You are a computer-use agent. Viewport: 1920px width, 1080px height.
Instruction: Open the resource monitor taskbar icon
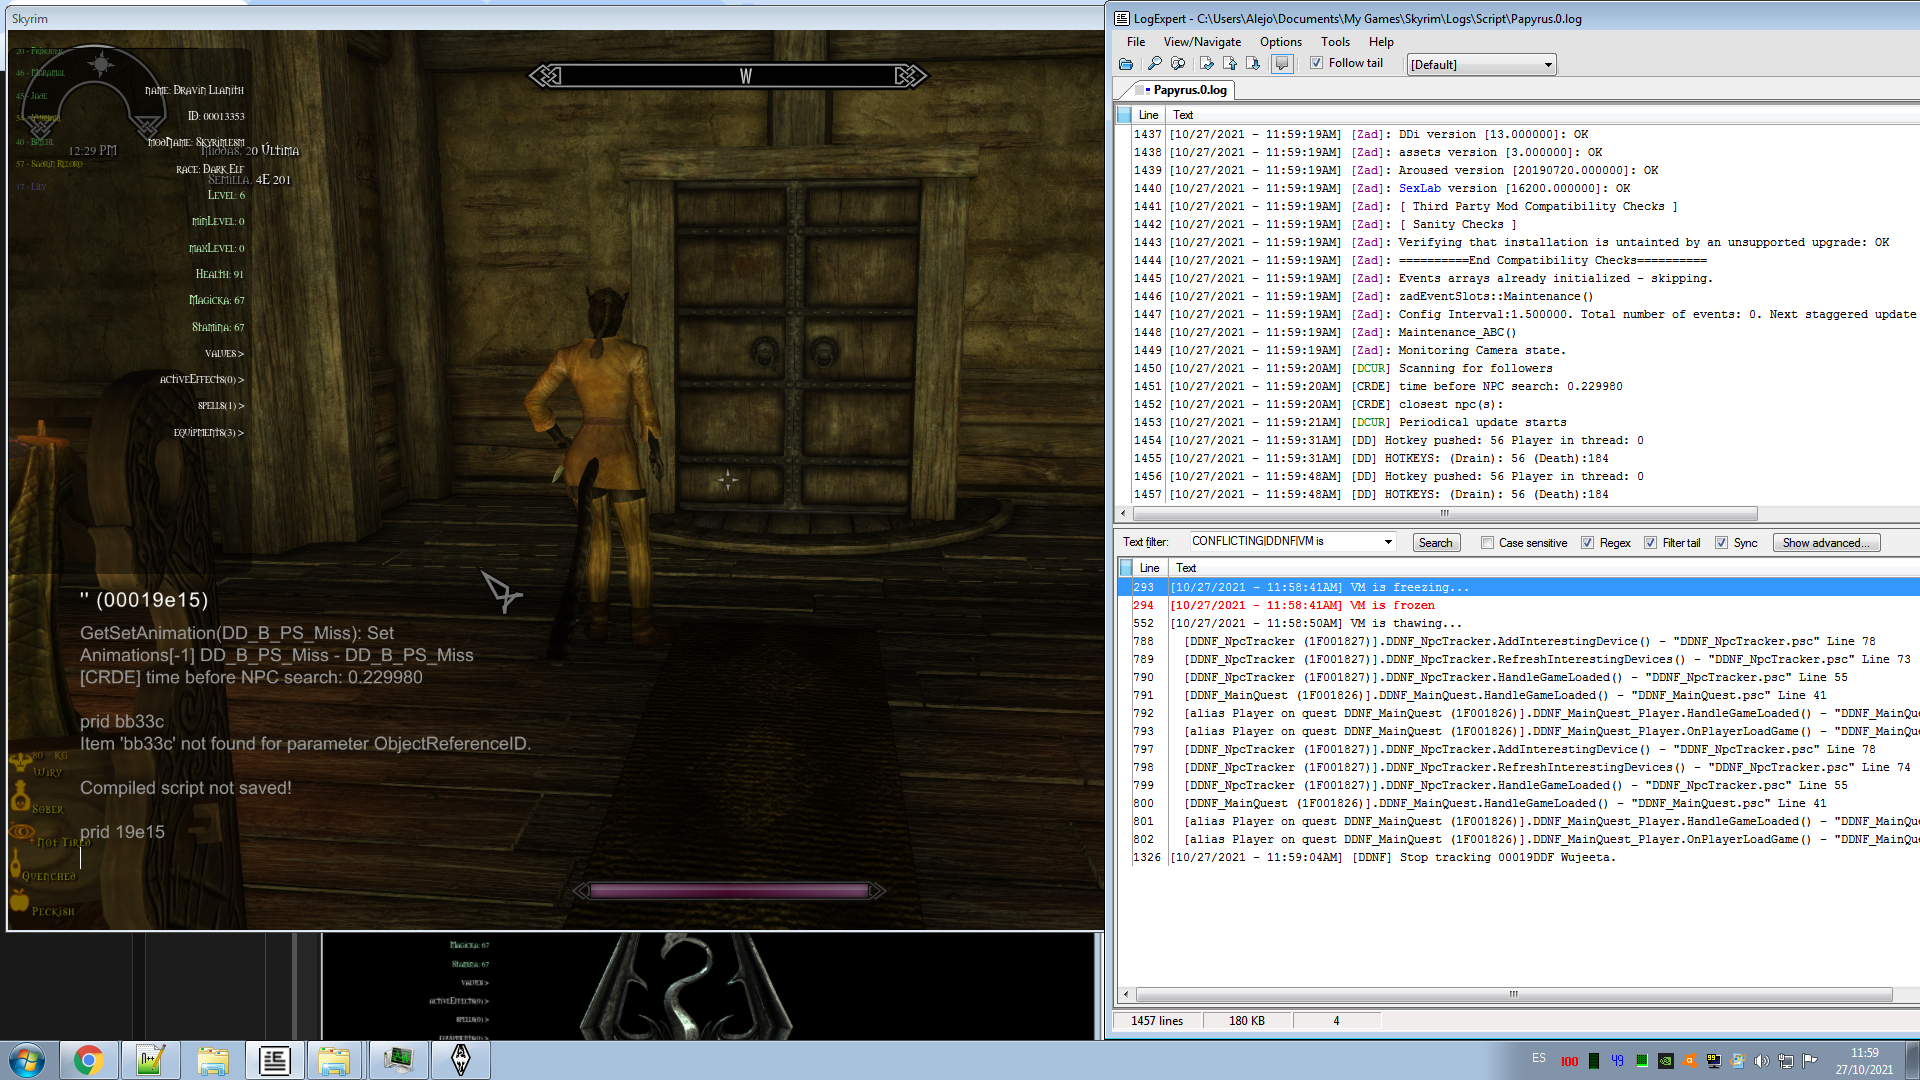click(398, 1060)
